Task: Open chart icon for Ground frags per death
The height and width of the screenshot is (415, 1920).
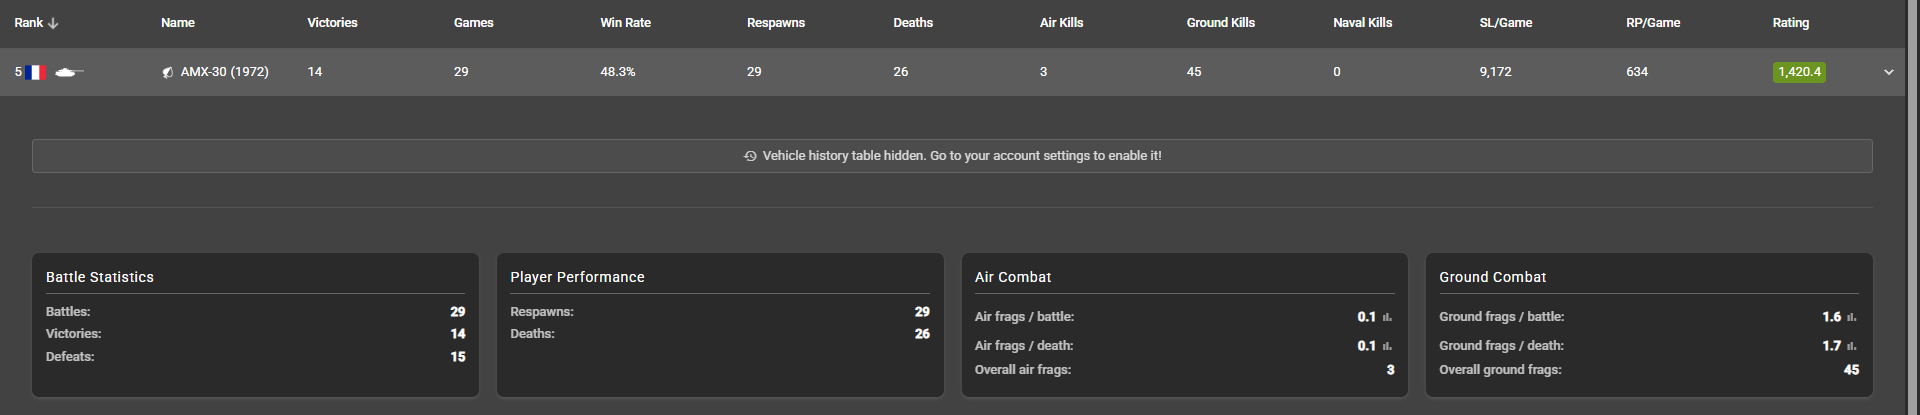Action: 1851,346
